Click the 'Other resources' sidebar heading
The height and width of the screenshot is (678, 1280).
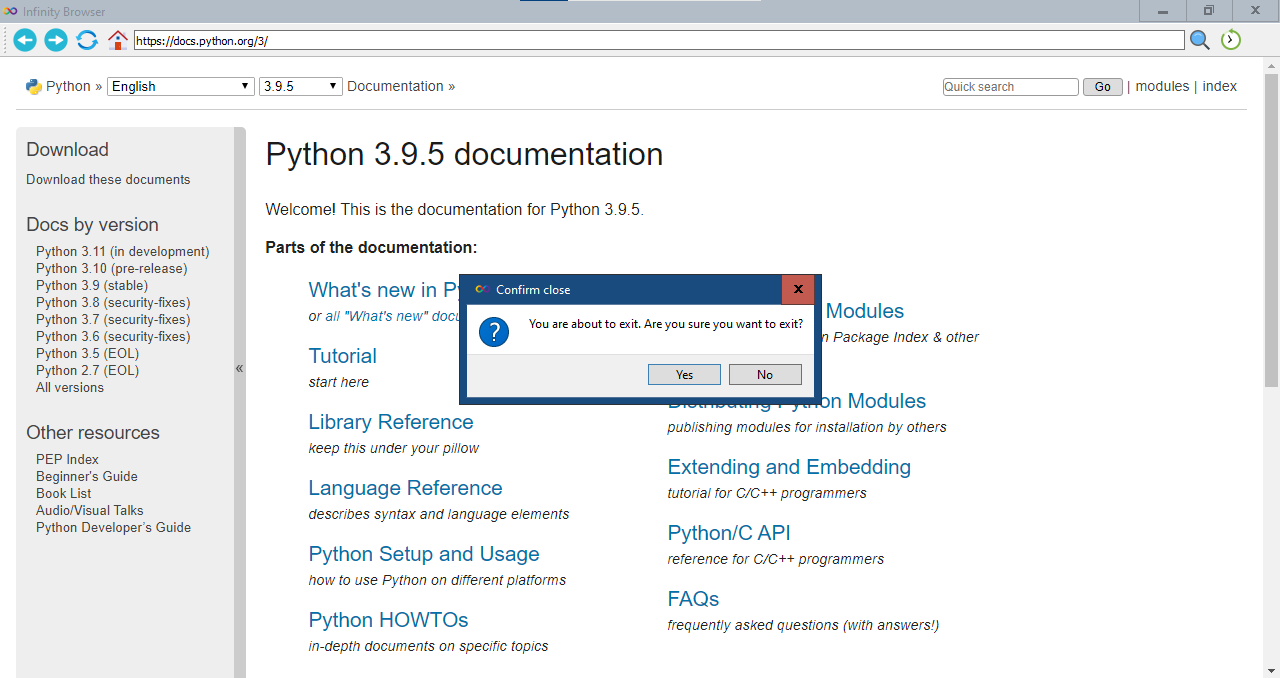click(x=93, y=433)
